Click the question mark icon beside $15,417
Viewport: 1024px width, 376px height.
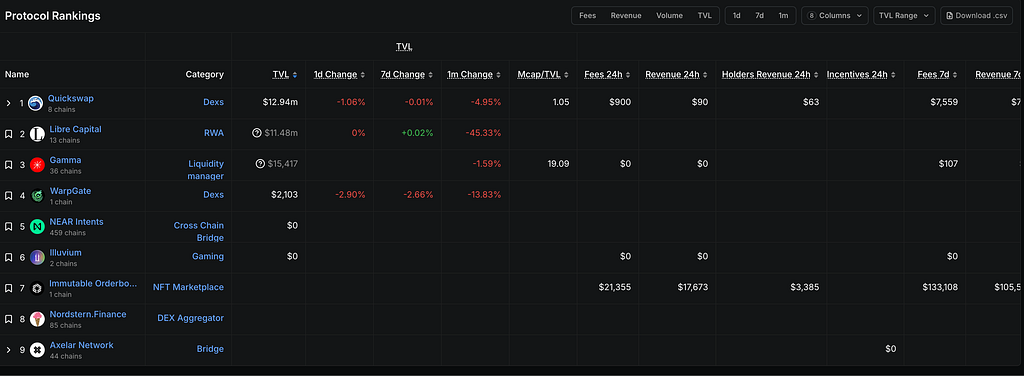pos(261,164)
